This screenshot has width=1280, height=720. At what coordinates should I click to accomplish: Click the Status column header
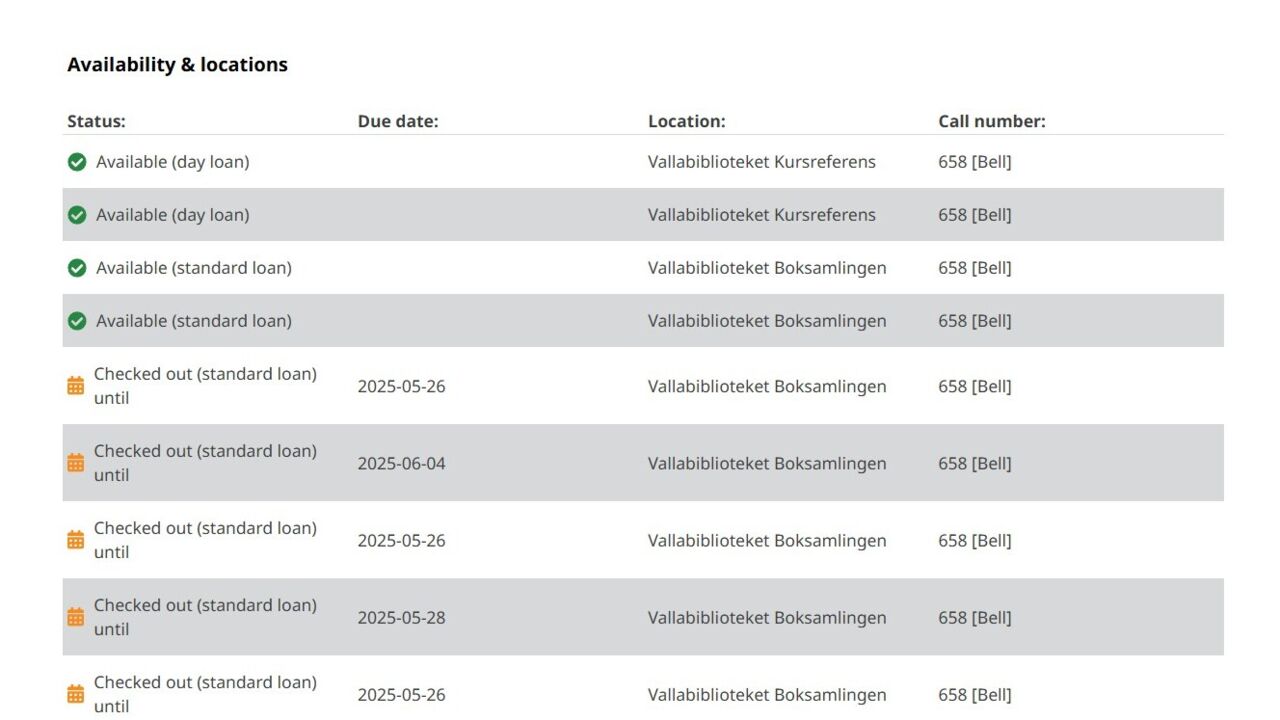click(96, 121)
